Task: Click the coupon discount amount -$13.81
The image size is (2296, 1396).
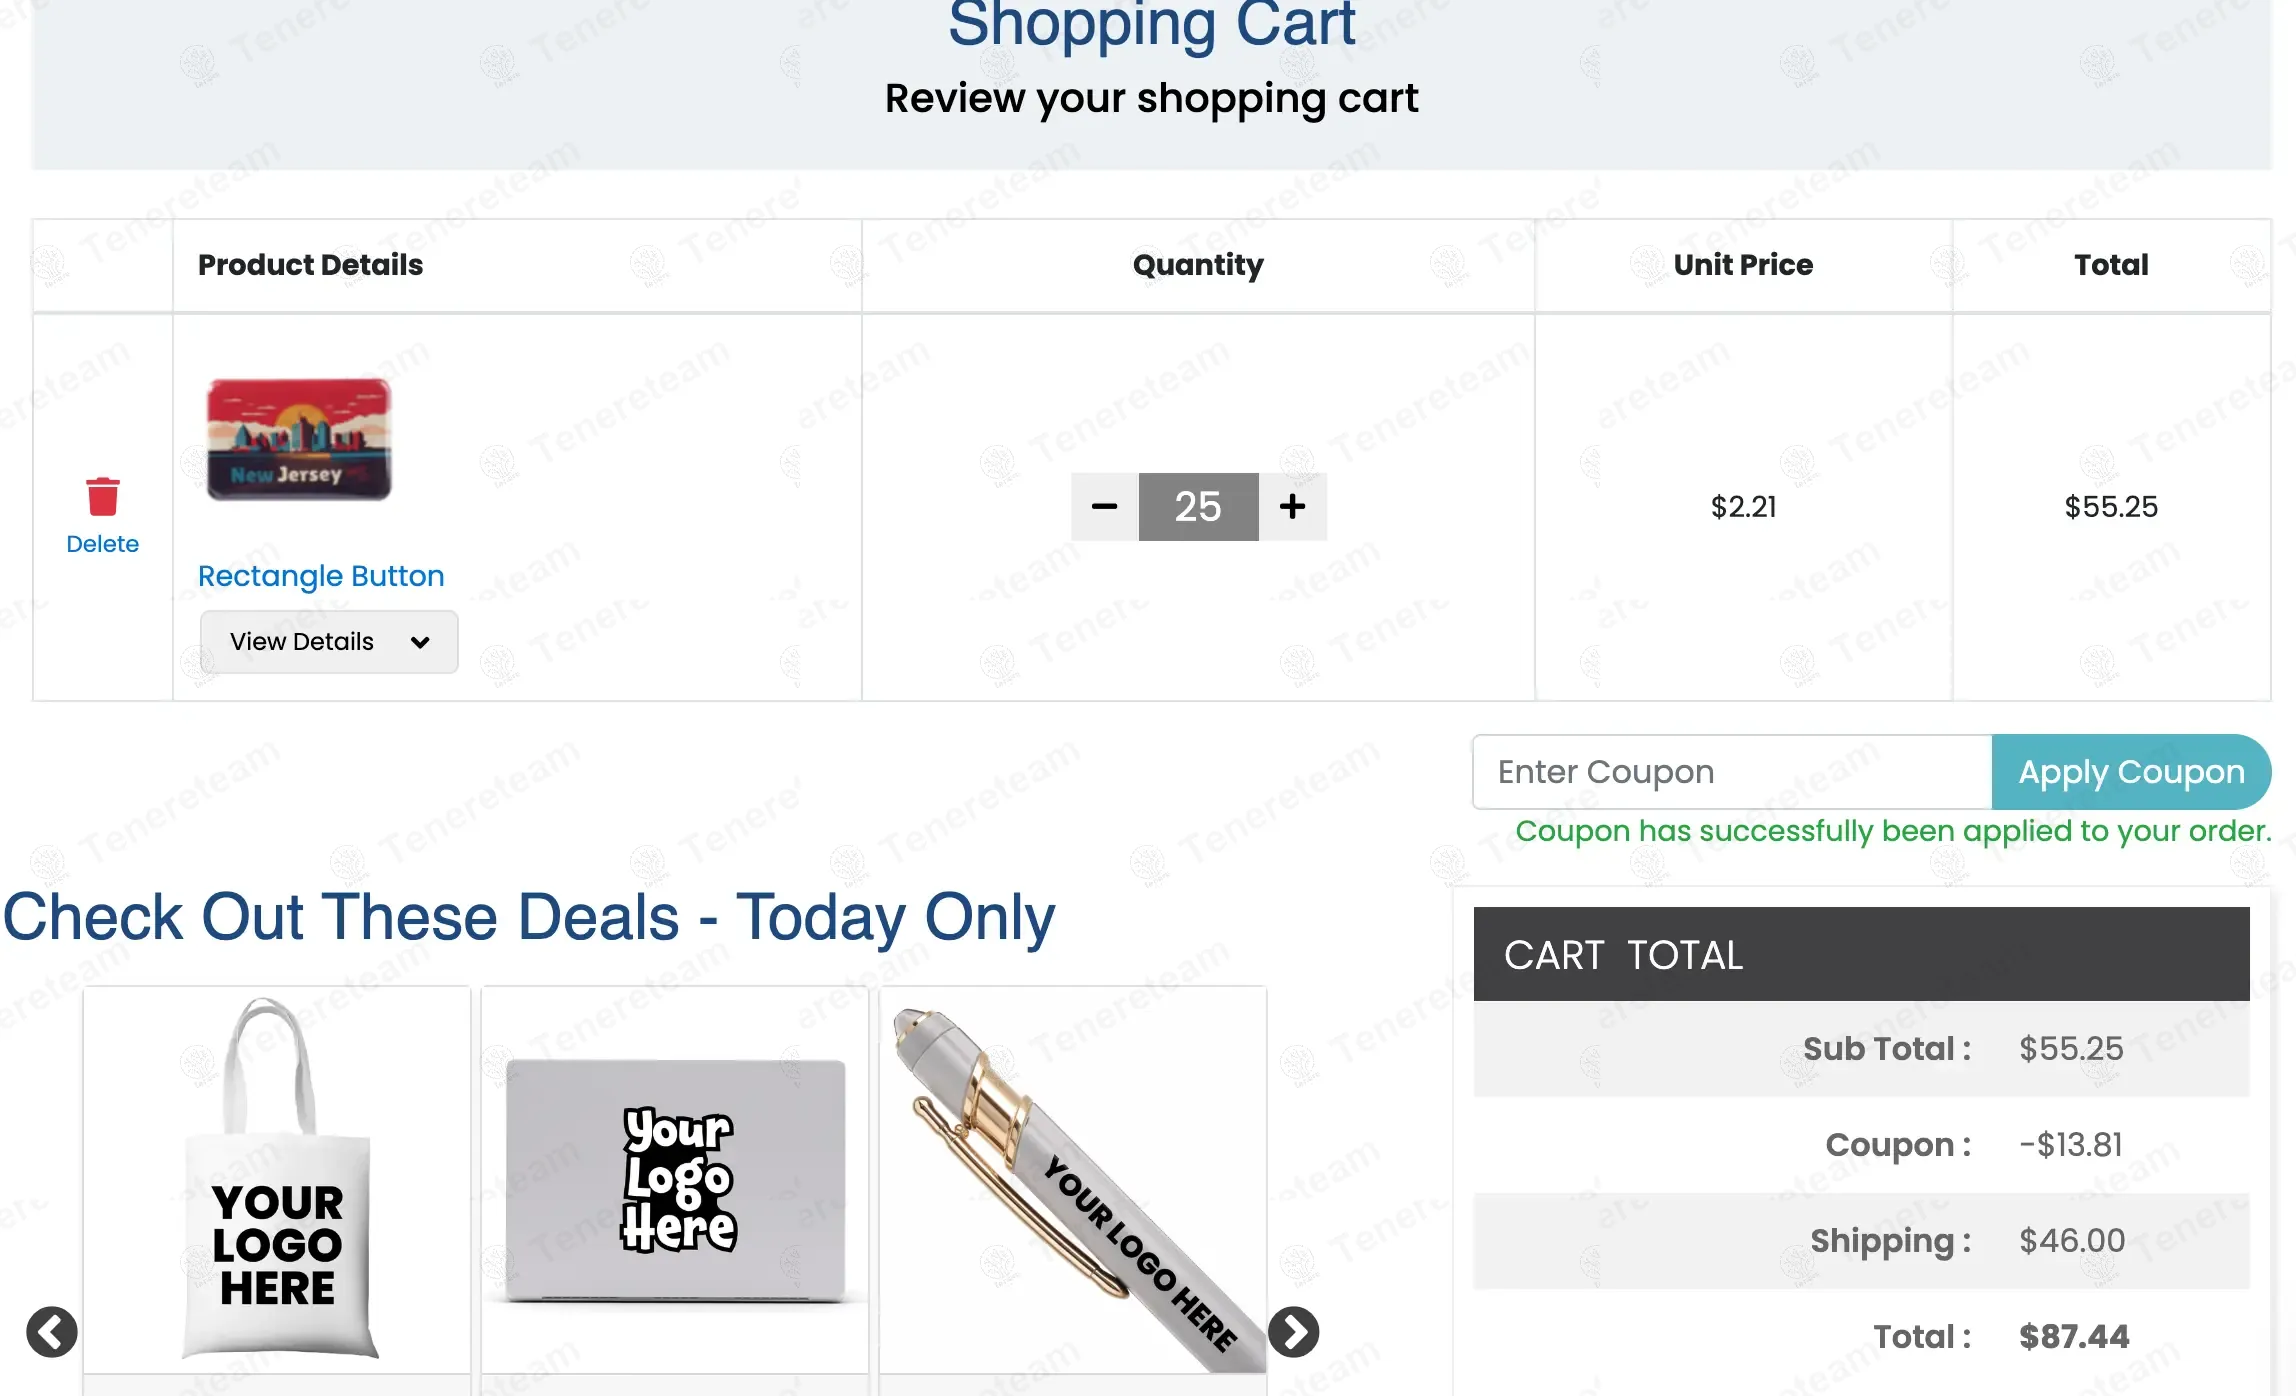Action: 2070,1144
